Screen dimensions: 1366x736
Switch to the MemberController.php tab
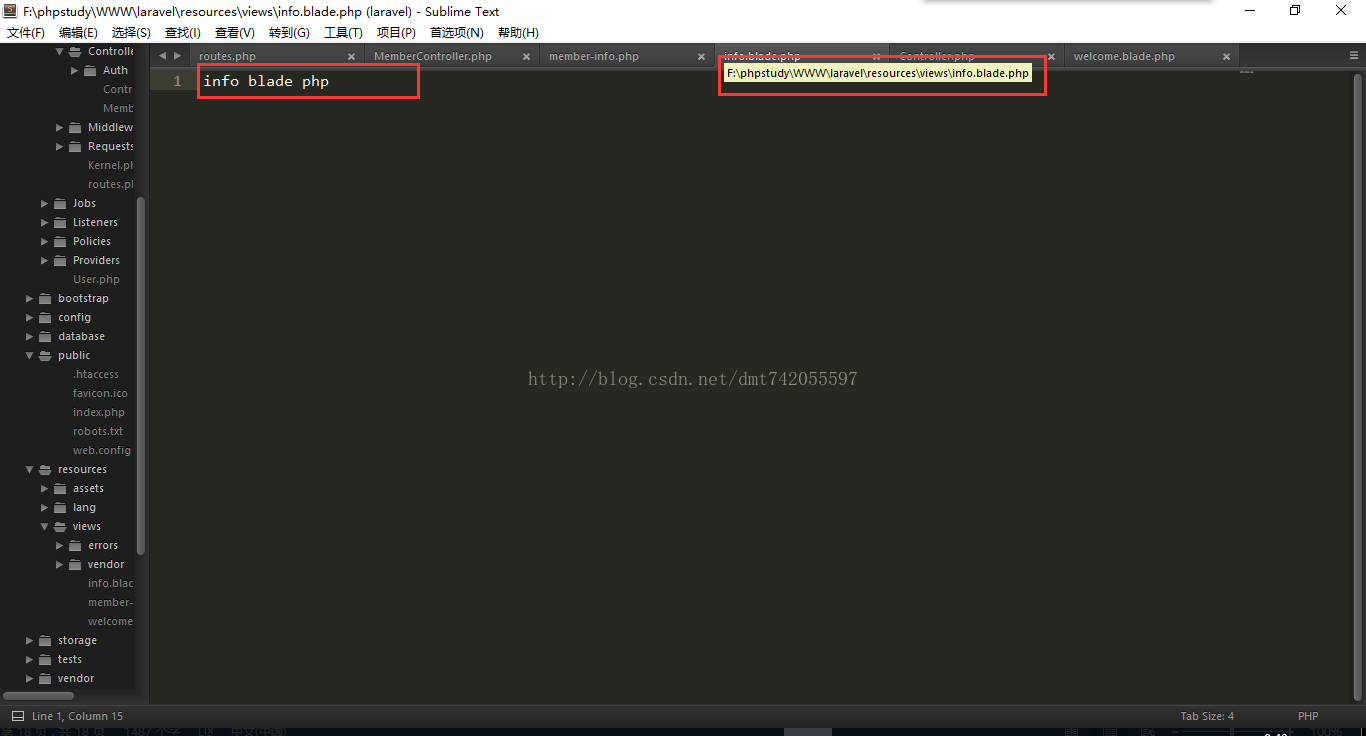pos(433,57)
